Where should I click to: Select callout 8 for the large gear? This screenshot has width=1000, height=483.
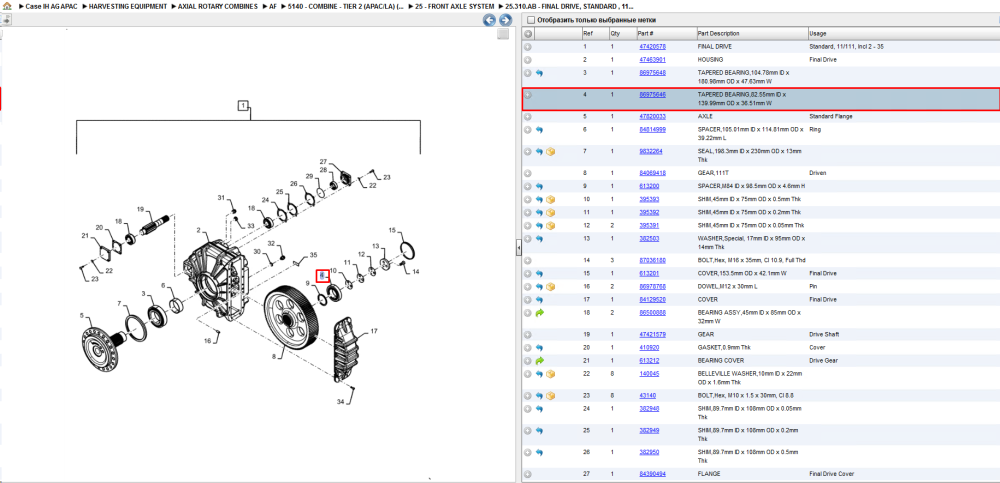coord(273,358)
